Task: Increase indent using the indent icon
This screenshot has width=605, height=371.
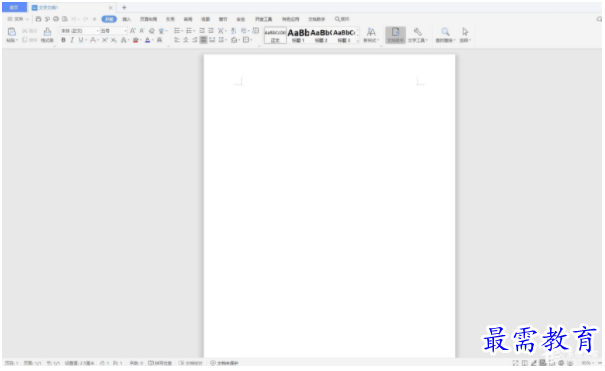Action: 211,30
